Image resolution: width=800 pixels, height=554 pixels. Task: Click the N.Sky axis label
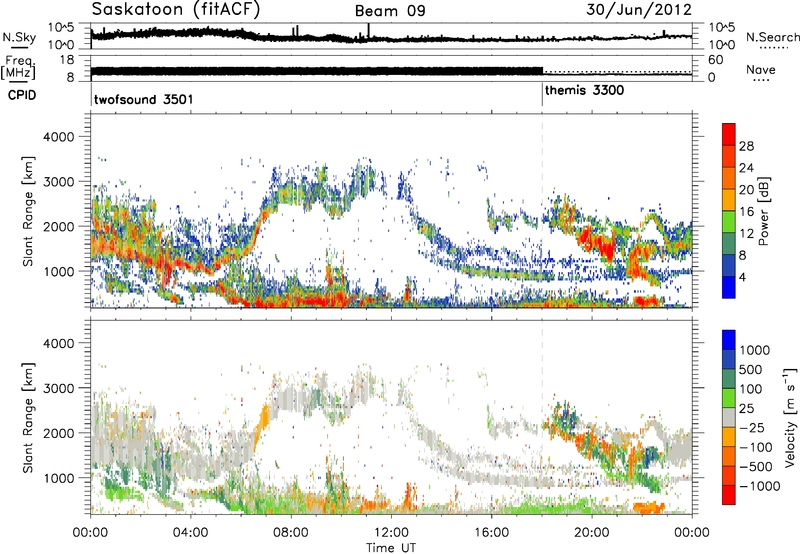tap(19, 37)
